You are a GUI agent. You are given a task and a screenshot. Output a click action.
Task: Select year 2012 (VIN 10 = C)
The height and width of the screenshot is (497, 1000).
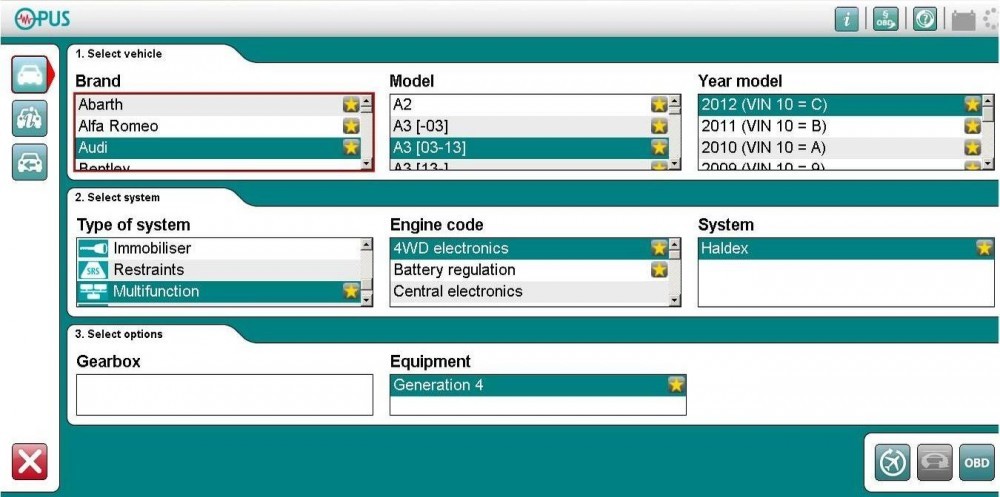[x=840, y=105]
